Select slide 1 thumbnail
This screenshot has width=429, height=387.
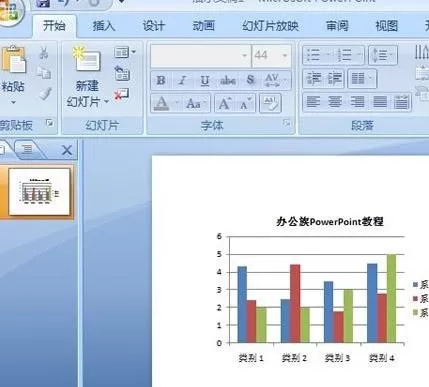[x=40, y=192]
